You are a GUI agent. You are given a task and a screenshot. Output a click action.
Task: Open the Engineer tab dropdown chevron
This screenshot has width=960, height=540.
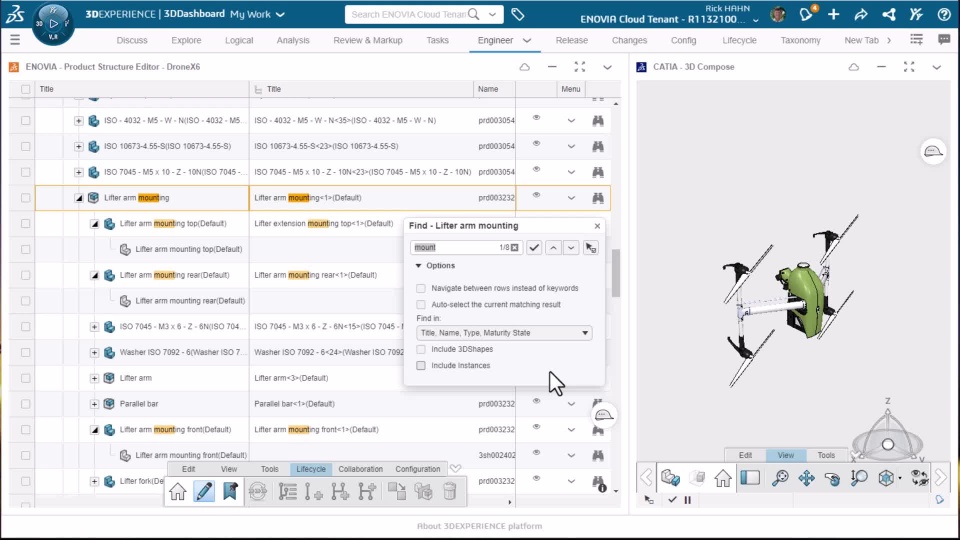click(527, 40)
